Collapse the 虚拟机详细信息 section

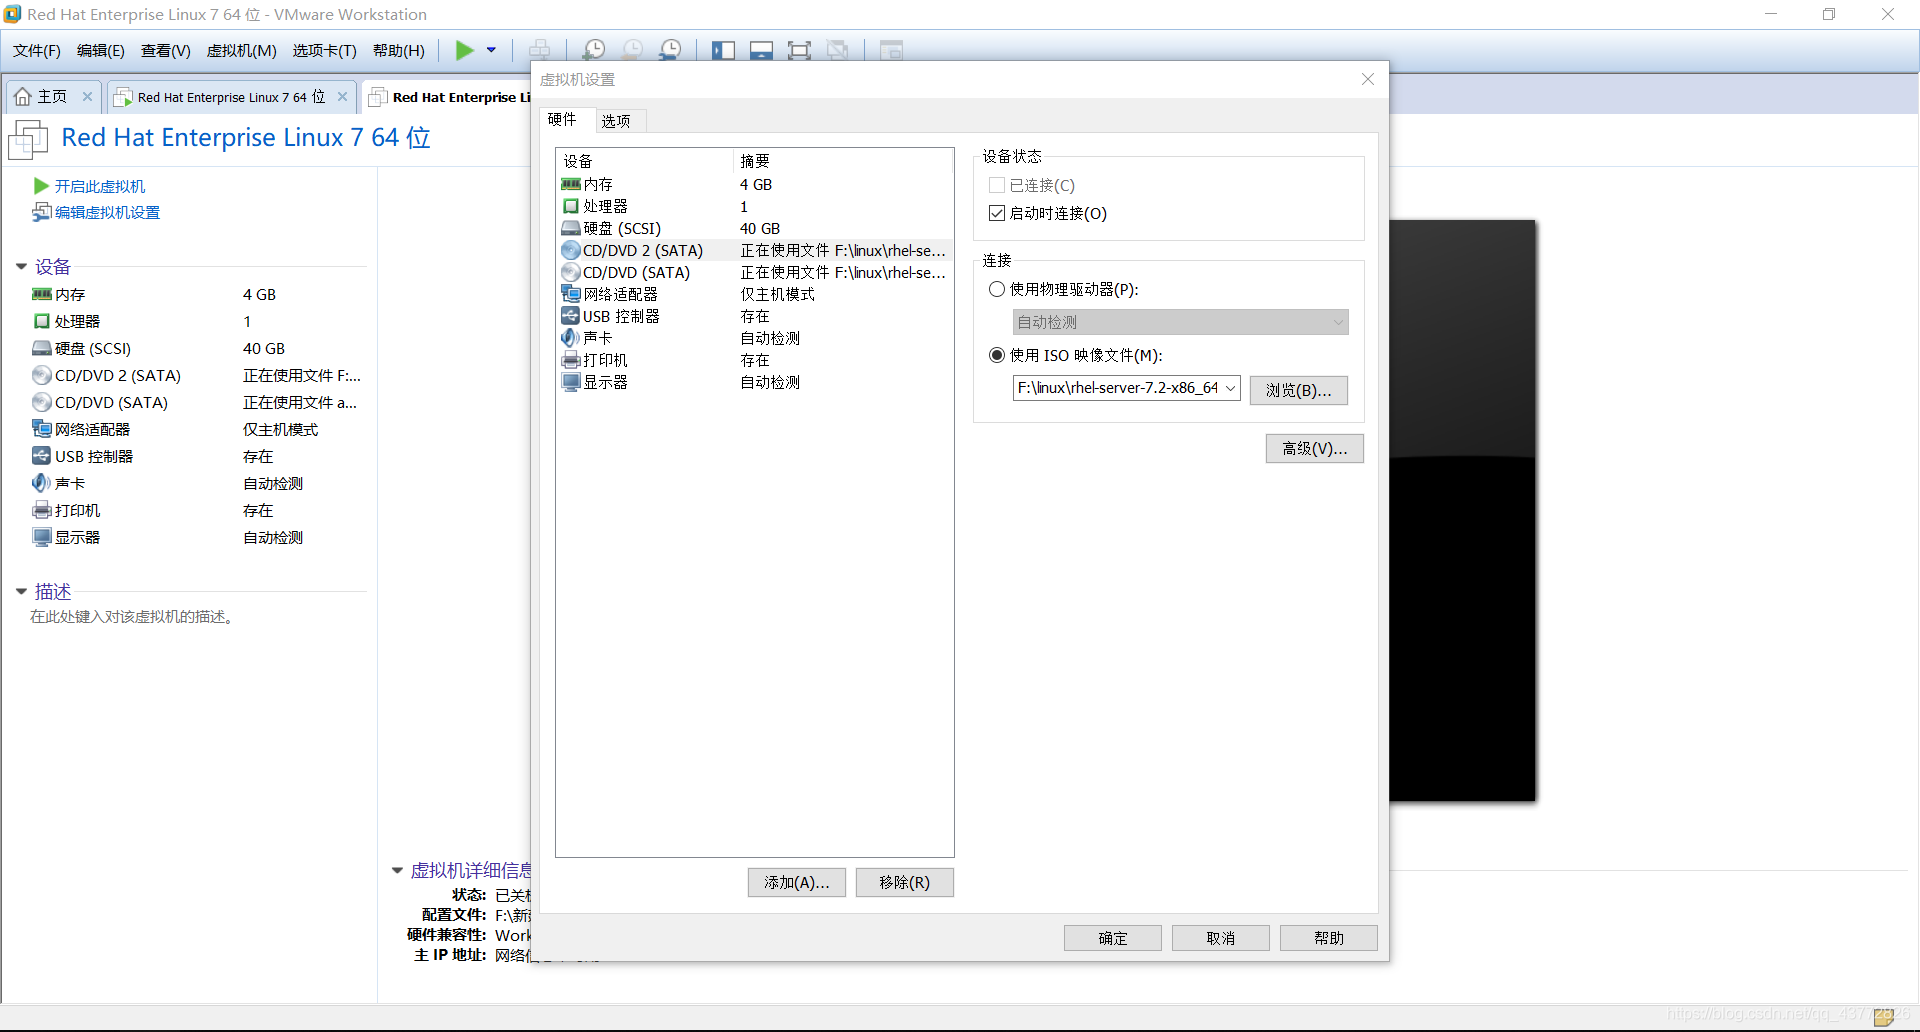coord(397,871)
